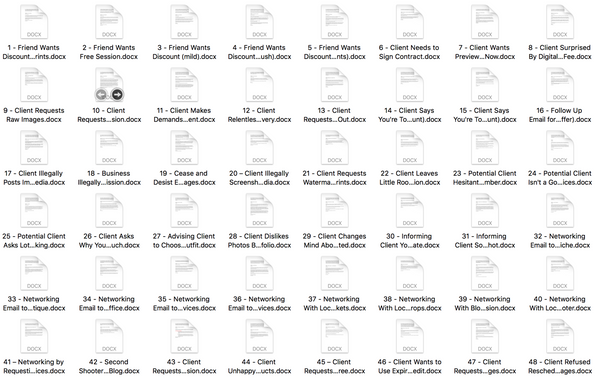Click the filename beginning '35 - Networking Email'
Viewport: 600px width, 380px height.
click(184, 303)
